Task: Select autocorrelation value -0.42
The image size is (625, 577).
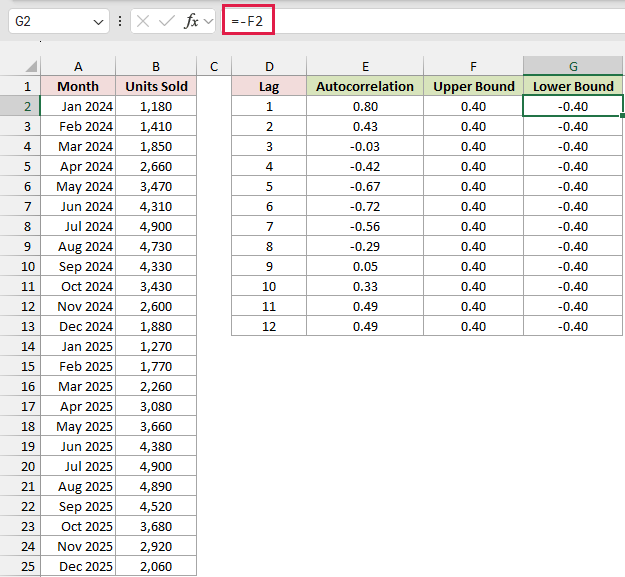Action: tap(365, 166)
